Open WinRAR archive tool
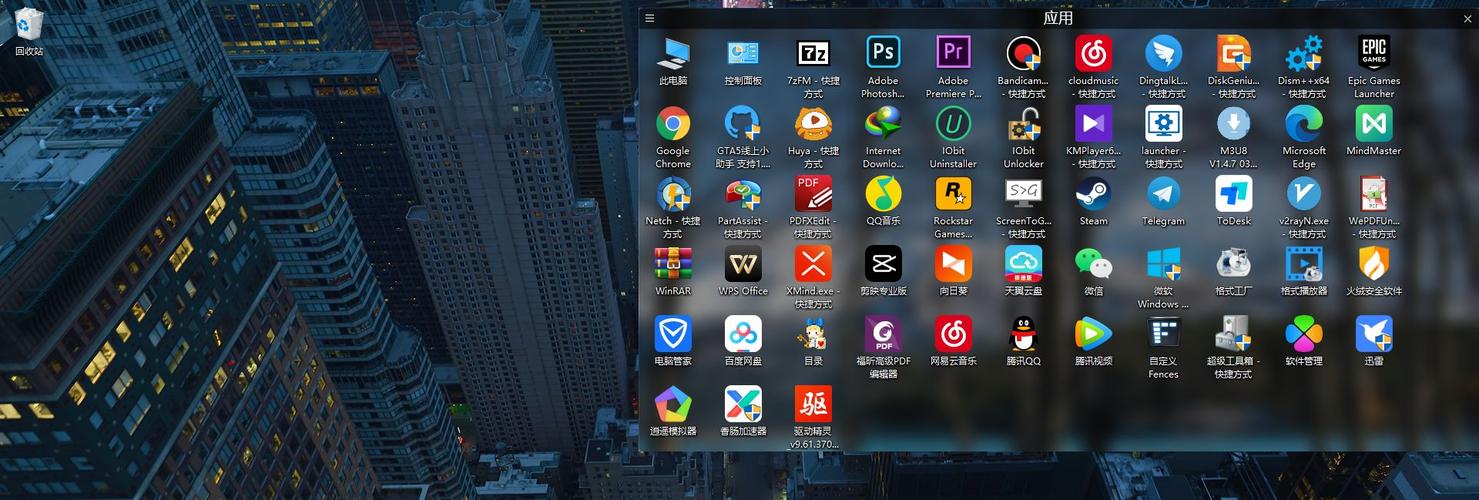 [673, 264]
